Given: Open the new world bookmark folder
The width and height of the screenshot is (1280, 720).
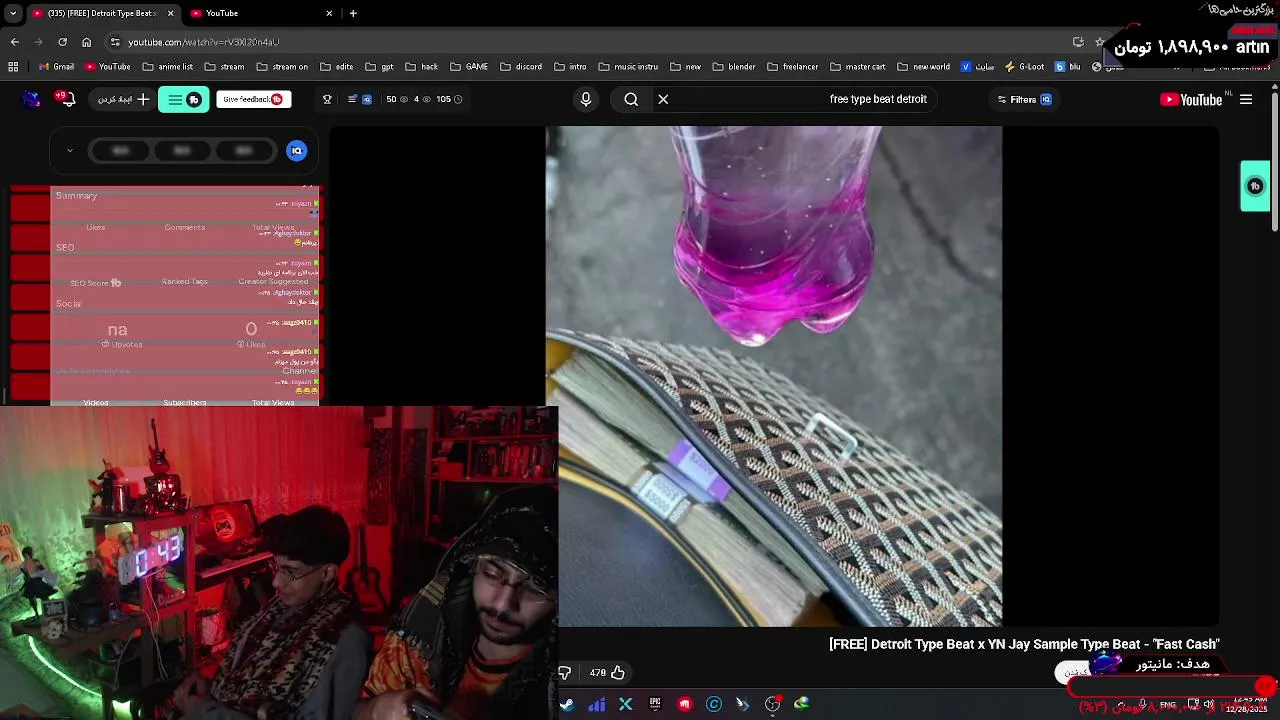Looking at the screenshot, I should pos(923,67).
